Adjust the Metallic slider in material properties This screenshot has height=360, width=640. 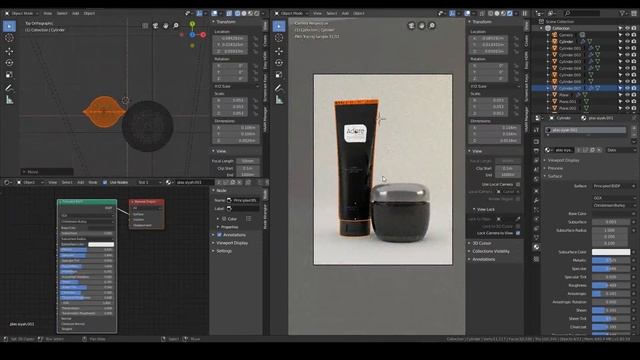point(611,260)
